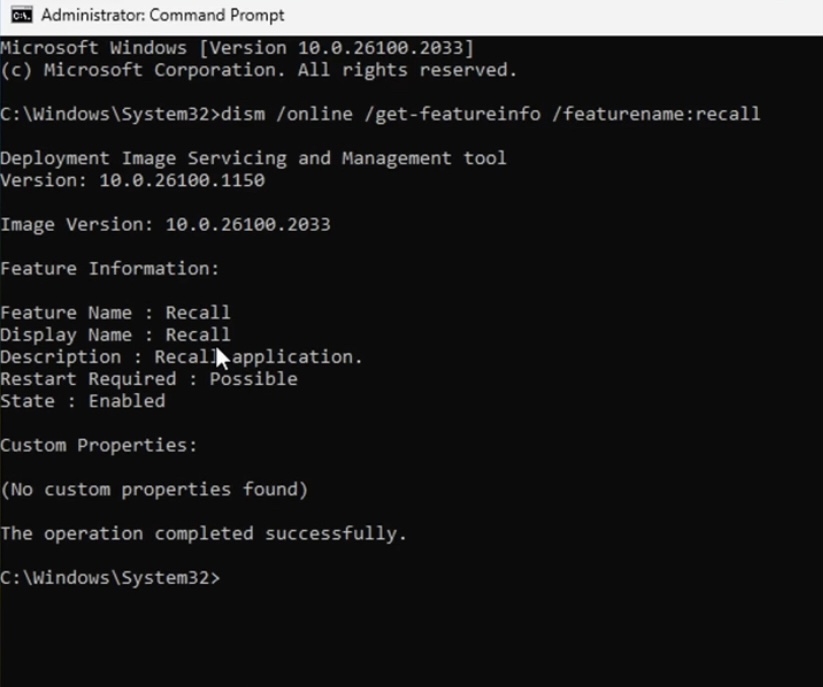
Task: Click the empty console area below the prompt
Action: coord(412,640)
